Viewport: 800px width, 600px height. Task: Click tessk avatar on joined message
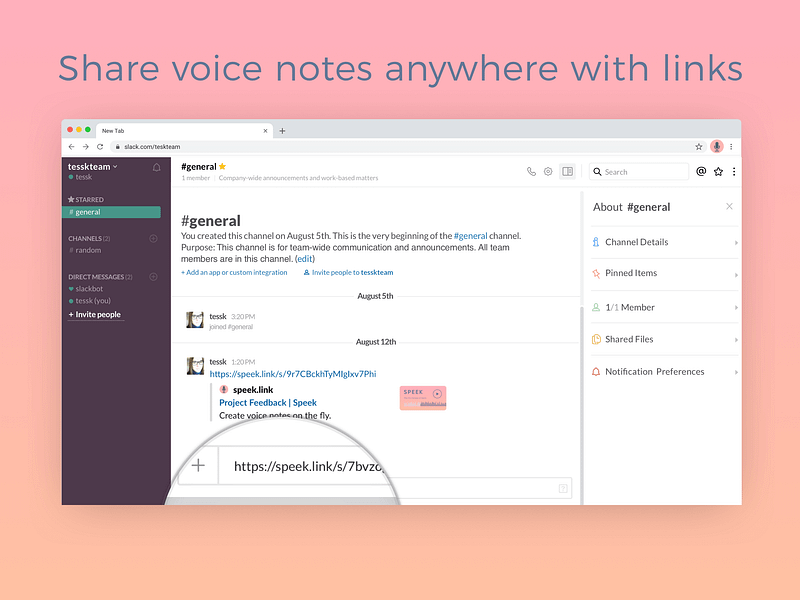click(x=195, y=320)
